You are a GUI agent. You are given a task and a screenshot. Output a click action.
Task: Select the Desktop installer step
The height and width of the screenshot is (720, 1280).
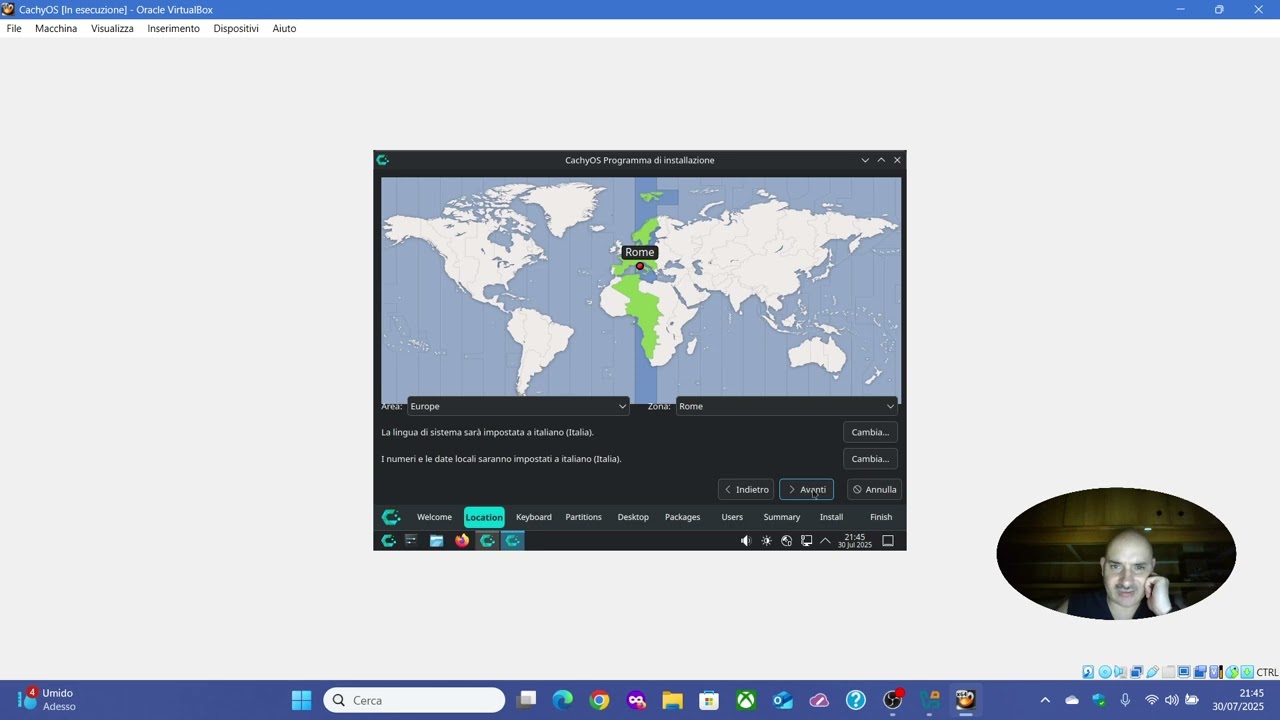pyautogui.click(x=633, y=517)
